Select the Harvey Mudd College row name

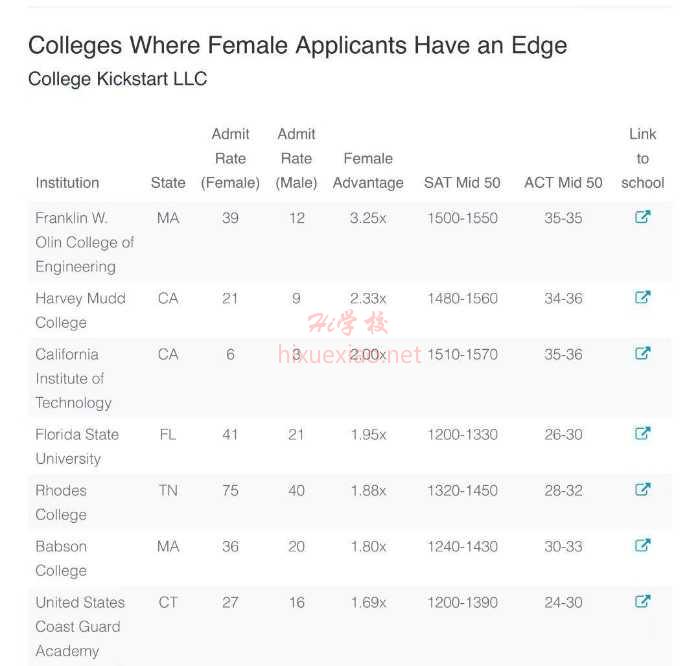[80, 310]
